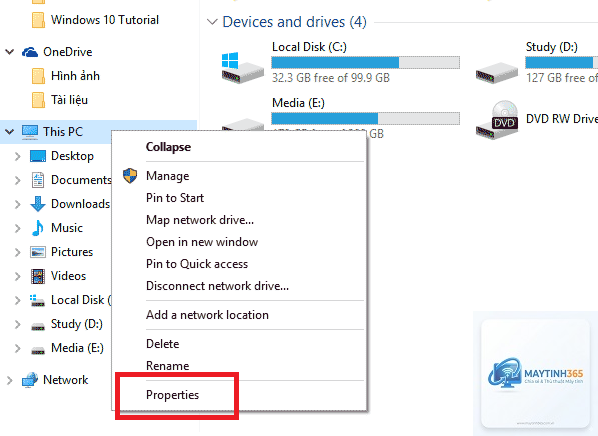Collapse the Devices and drives section
This screenshot has height=436, width=598.
pos(212,22)
